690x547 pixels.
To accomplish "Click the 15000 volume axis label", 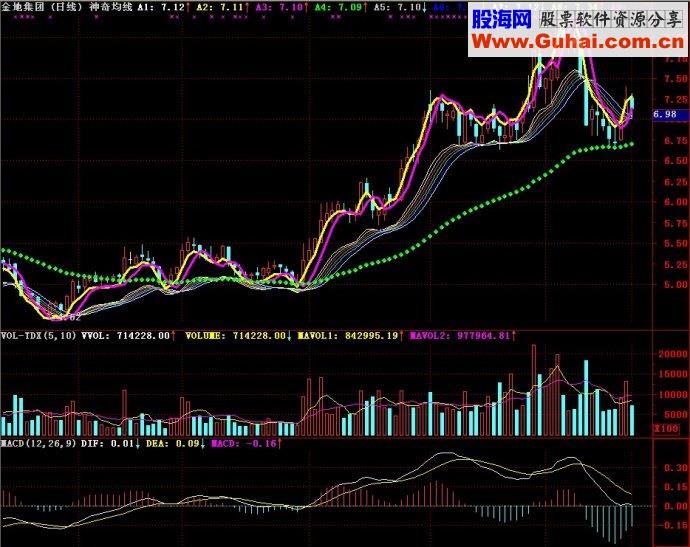I will pyautogui.click(x=673, y=374).
